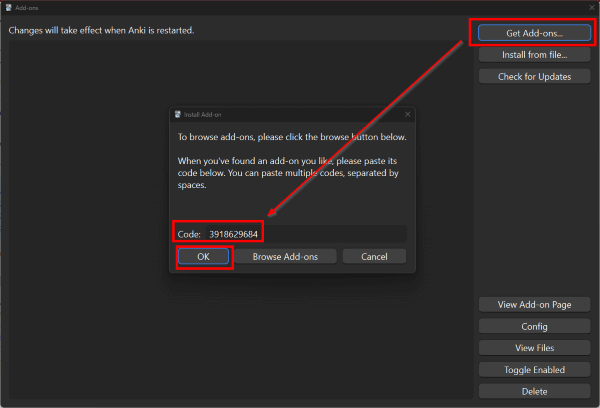Open Install from file dialog
The image size is (600, 408).
[x=534, y=55]
